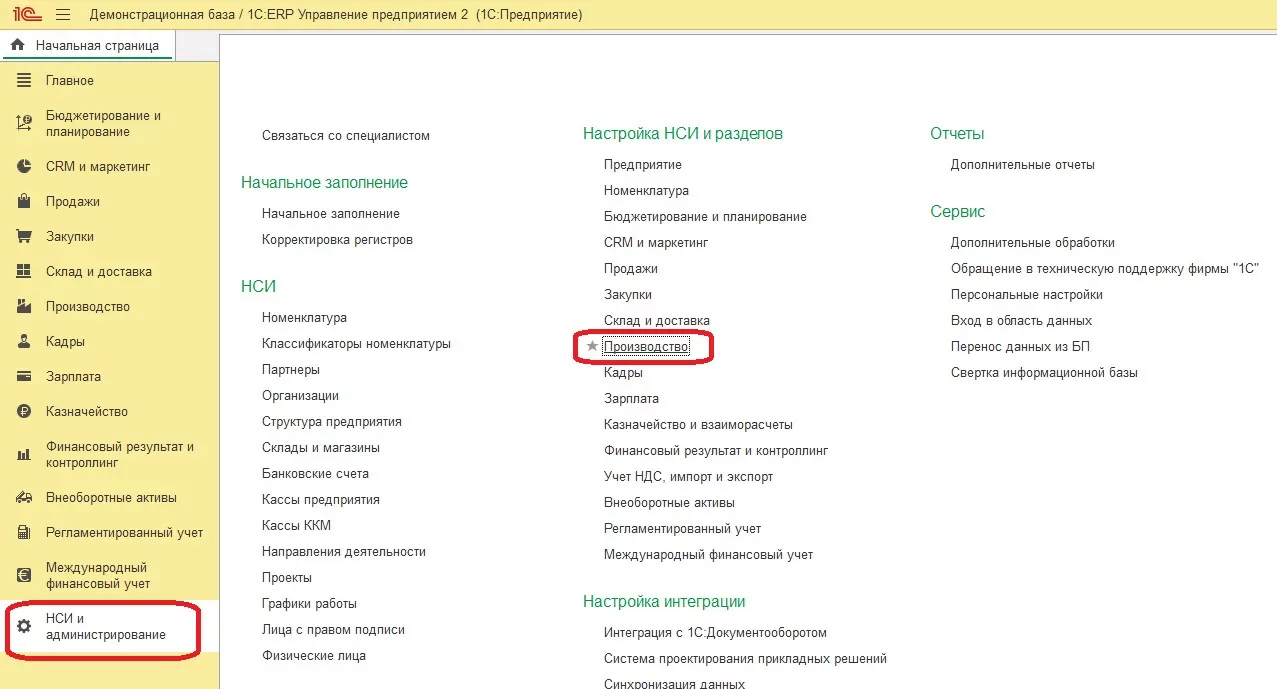This screenshot has width=1277, height=689.
Task: Click the Финансовый результат chart icon
Action: pos(25,455)
